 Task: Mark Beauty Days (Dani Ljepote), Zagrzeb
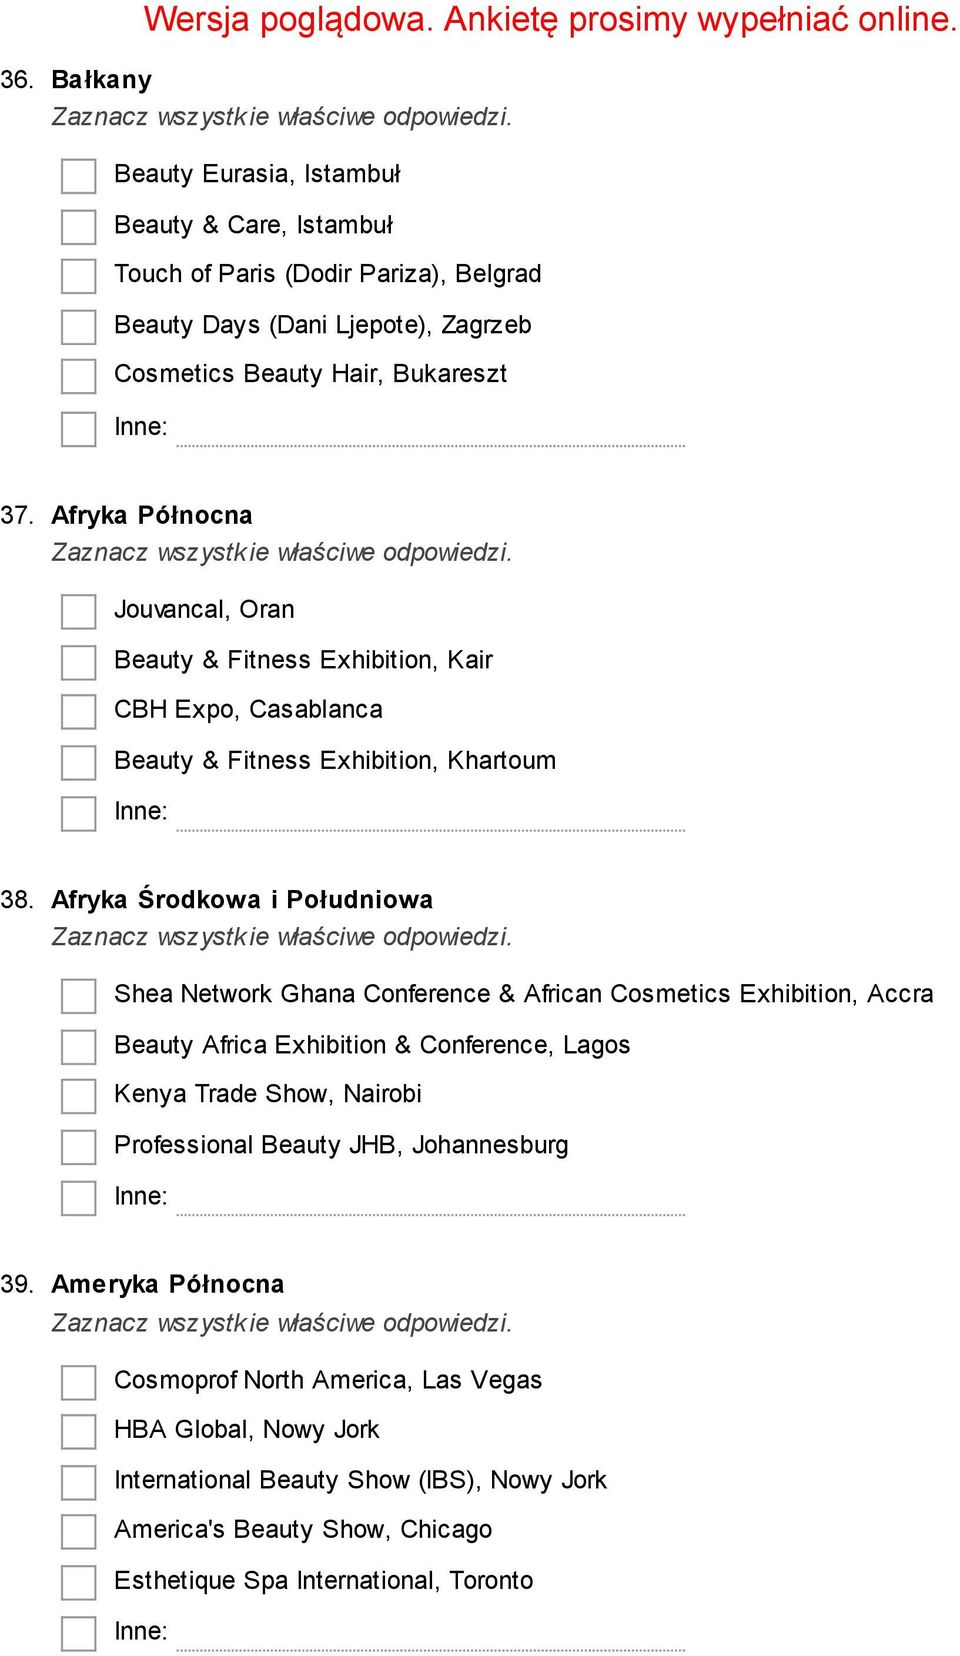pos(78,327)
